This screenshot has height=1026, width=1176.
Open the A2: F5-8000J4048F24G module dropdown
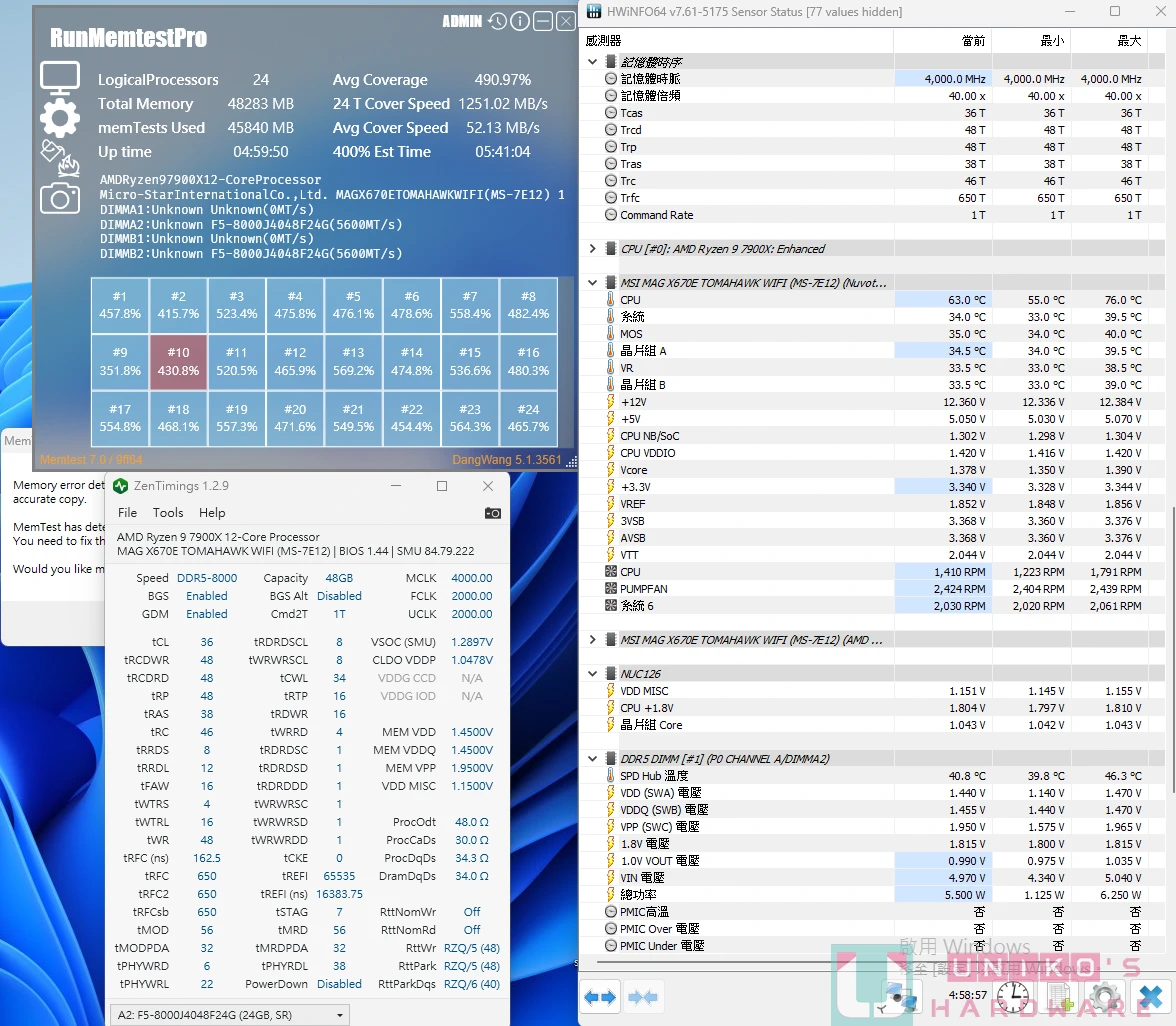(x=230, y=1015)
